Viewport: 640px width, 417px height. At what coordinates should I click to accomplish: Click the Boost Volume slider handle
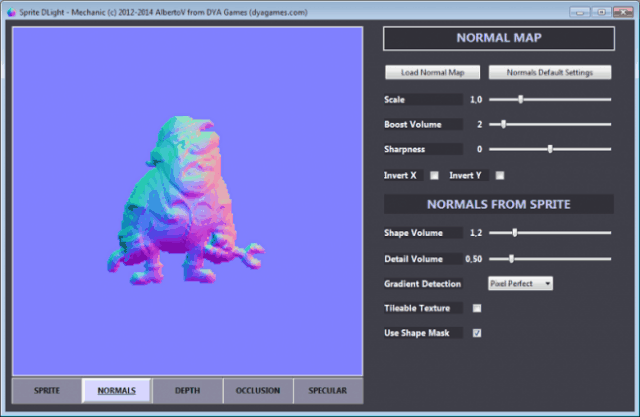point(503,124)
